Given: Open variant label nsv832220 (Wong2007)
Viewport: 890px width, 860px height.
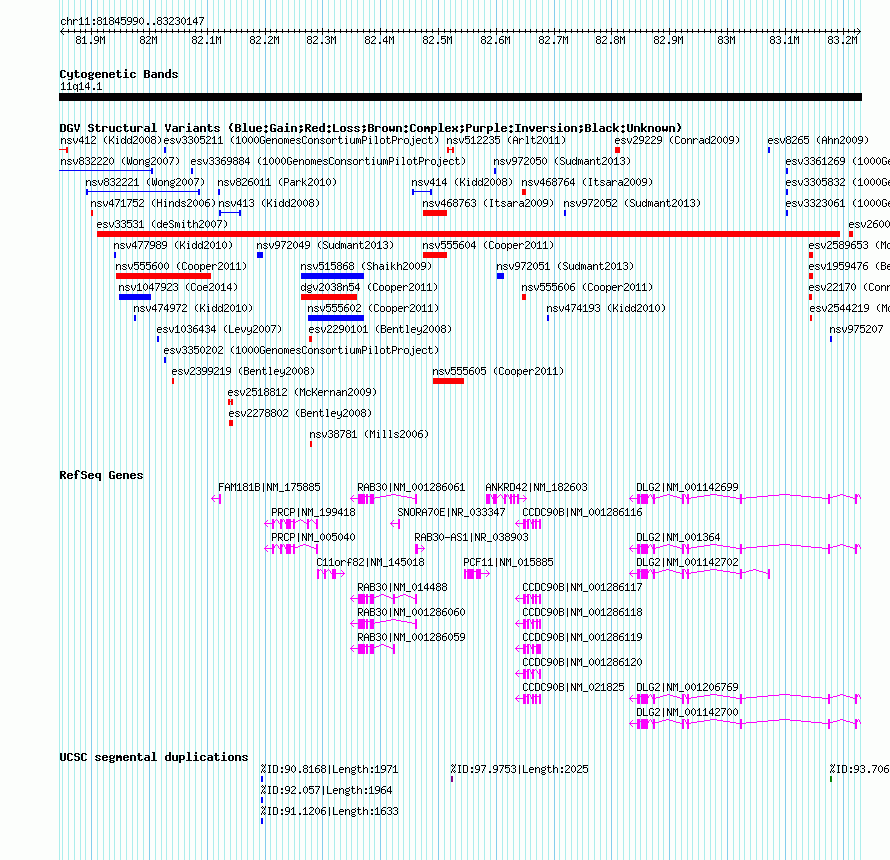Looking at the screenshot, I should (x=120, y=161).
